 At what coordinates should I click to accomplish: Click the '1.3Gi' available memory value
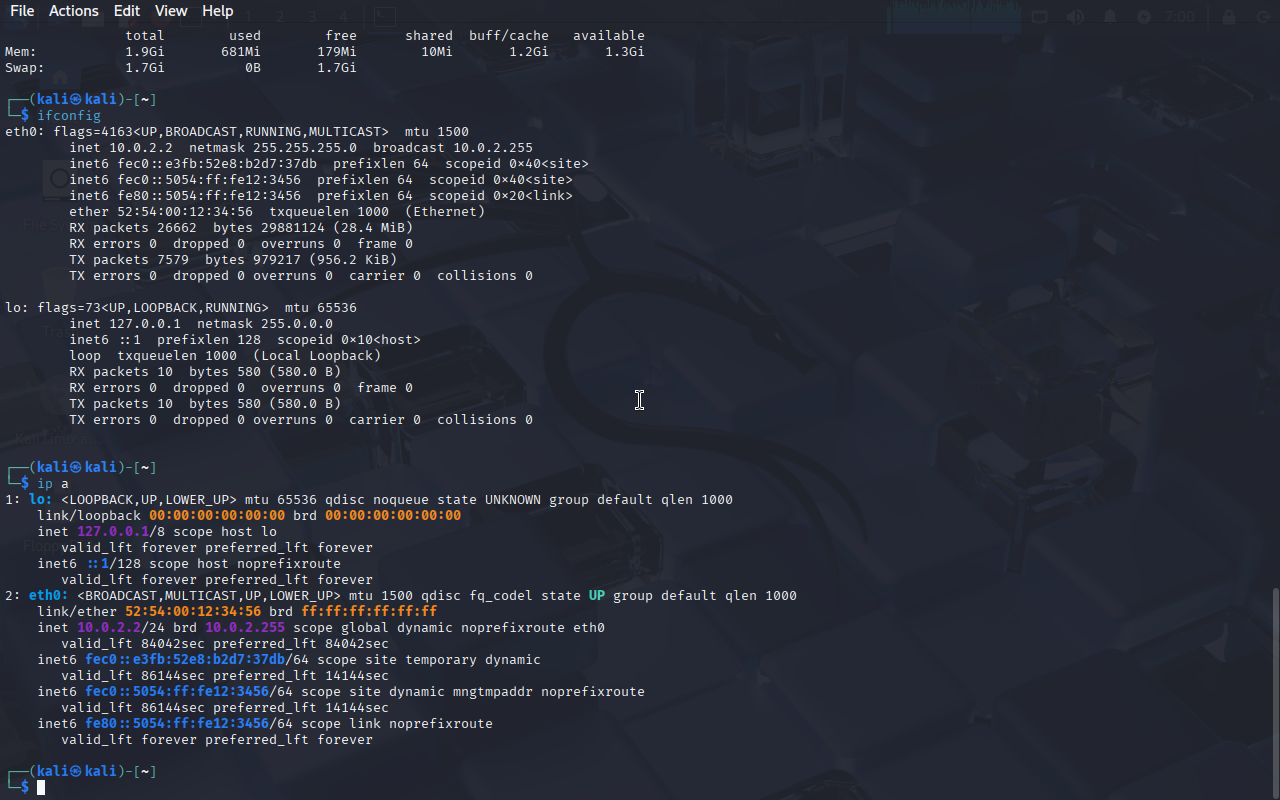coord(625,52)
